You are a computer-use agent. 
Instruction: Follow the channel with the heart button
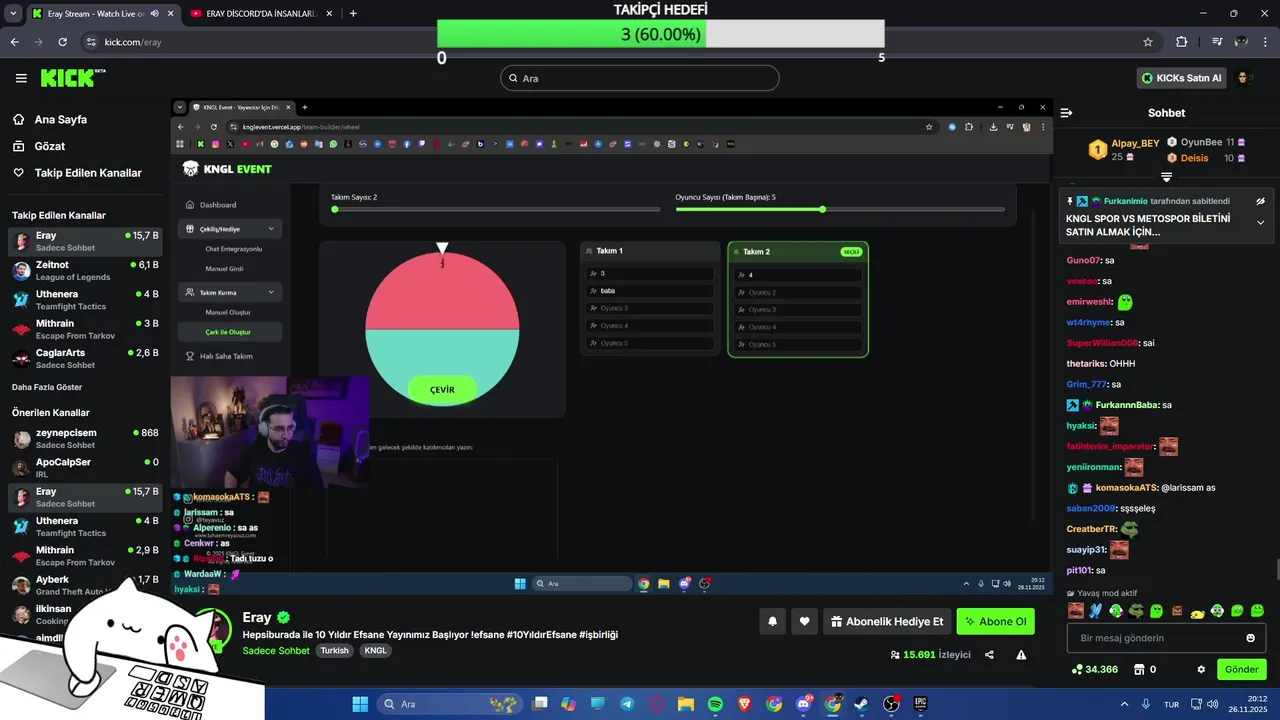[x=804, y=621]
